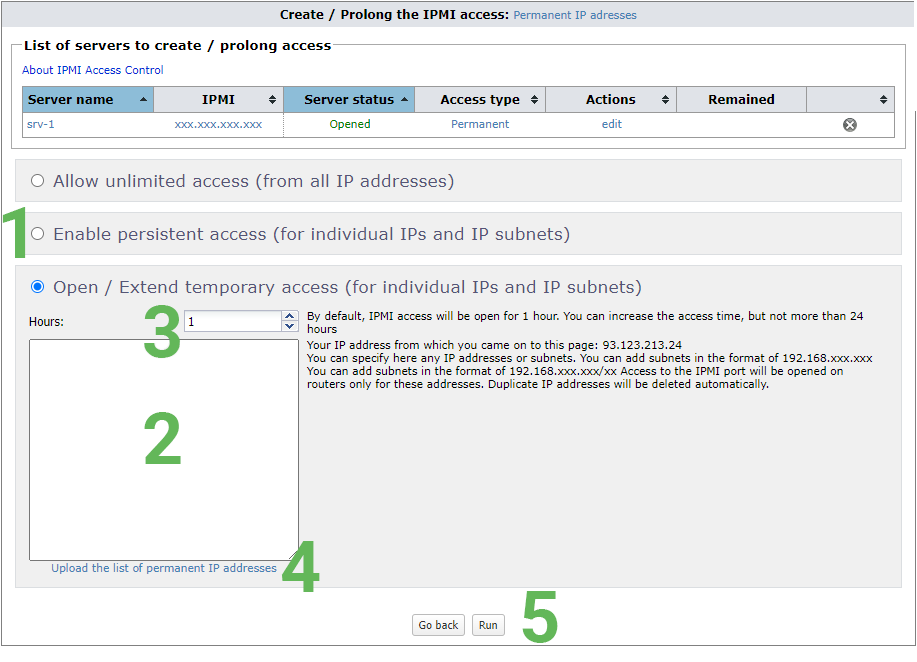Click the Allow unlimited access label text

coord(253,181)
